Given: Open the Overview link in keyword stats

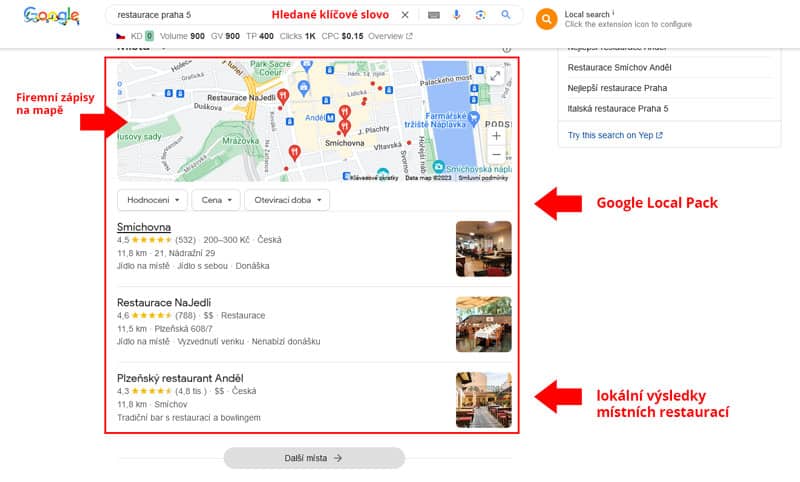Looking at the screenshot, I should pos(390,36).
